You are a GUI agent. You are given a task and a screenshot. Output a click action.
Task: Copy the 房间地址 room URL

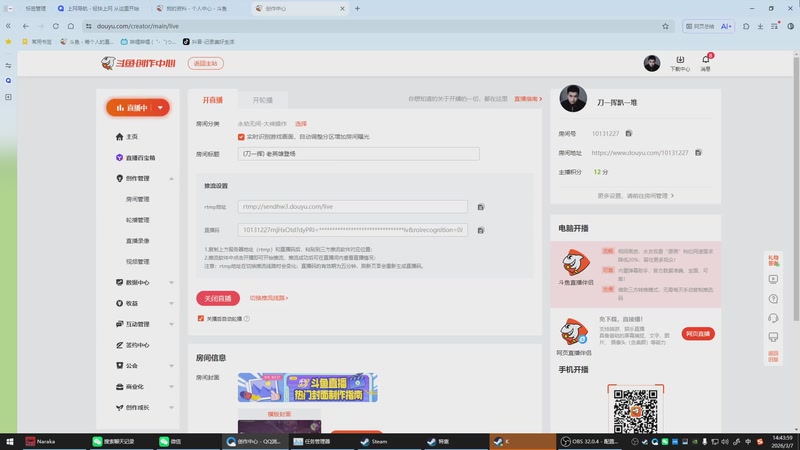coord(698,152)
